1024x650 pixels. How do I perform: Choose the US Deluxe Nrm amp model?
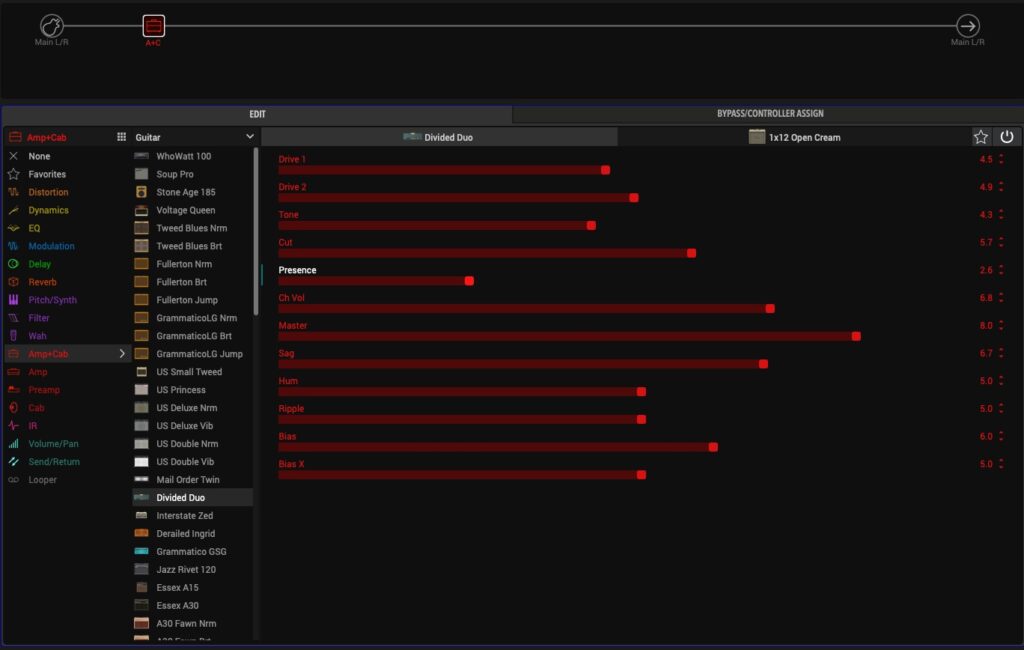click(186, 408)
